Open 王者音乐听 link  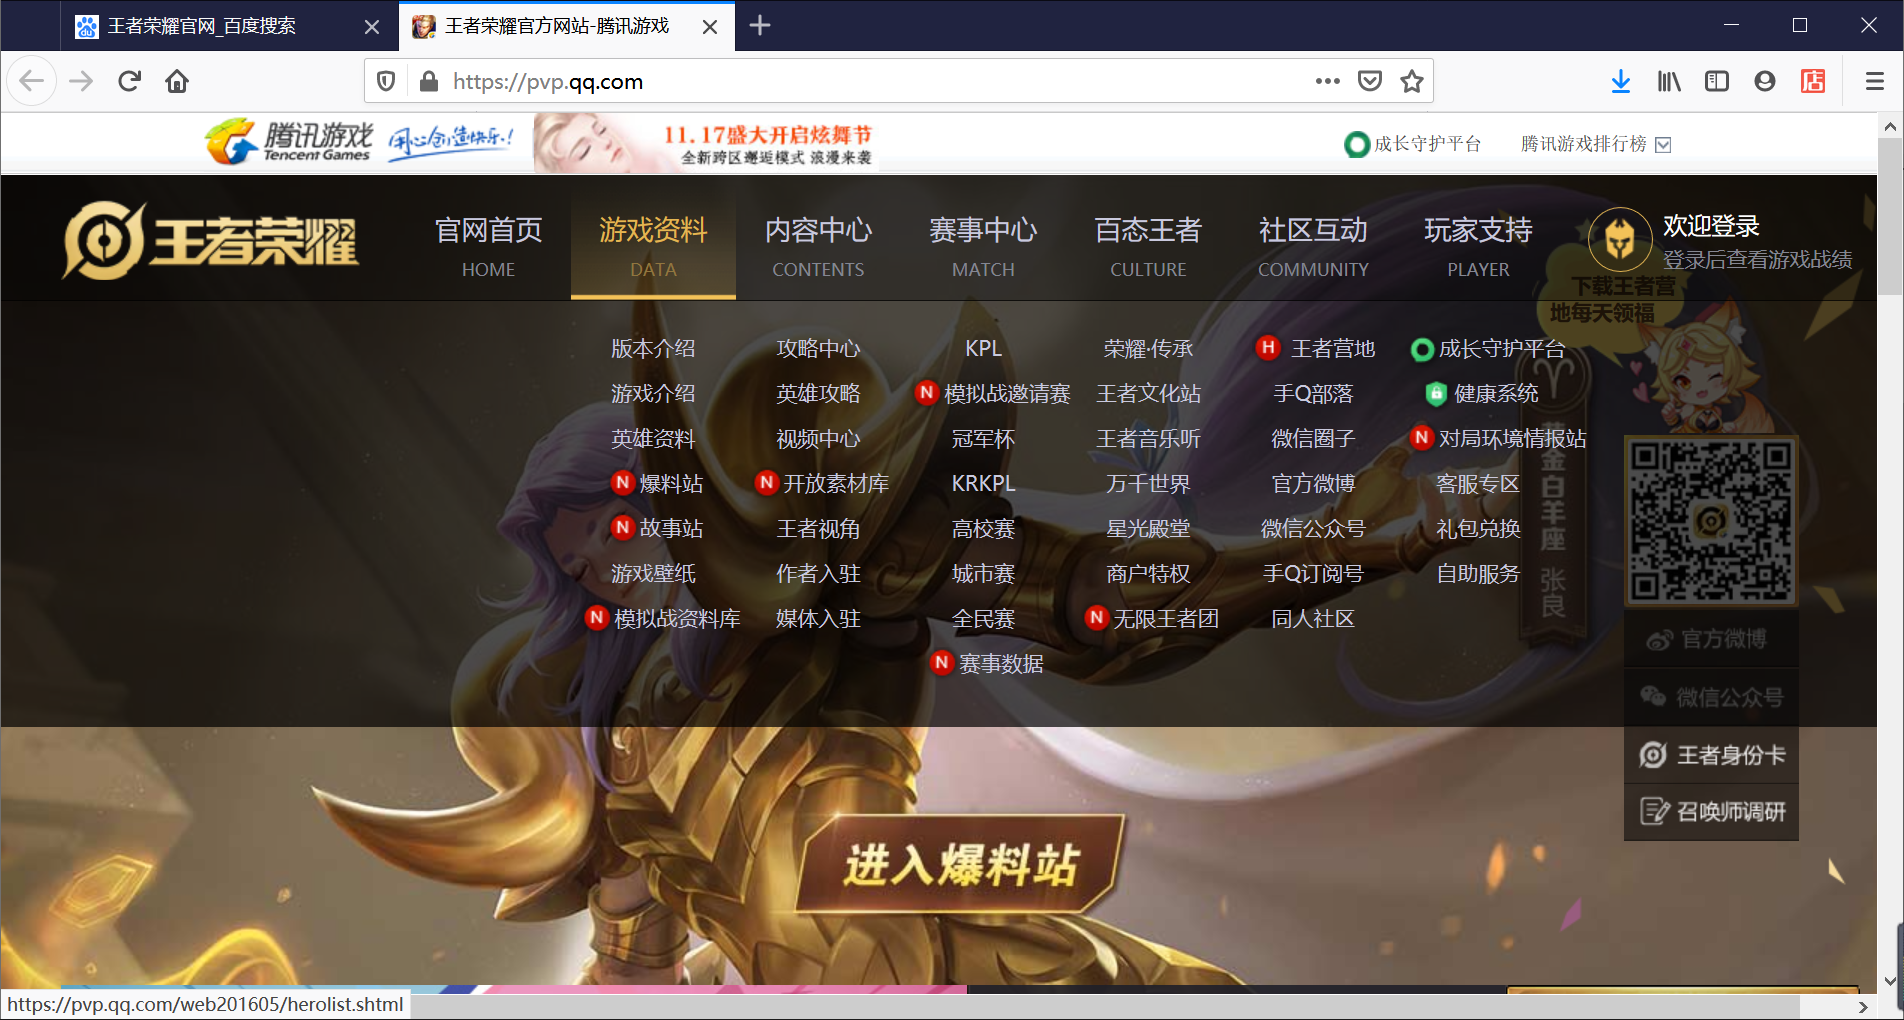1148,438
